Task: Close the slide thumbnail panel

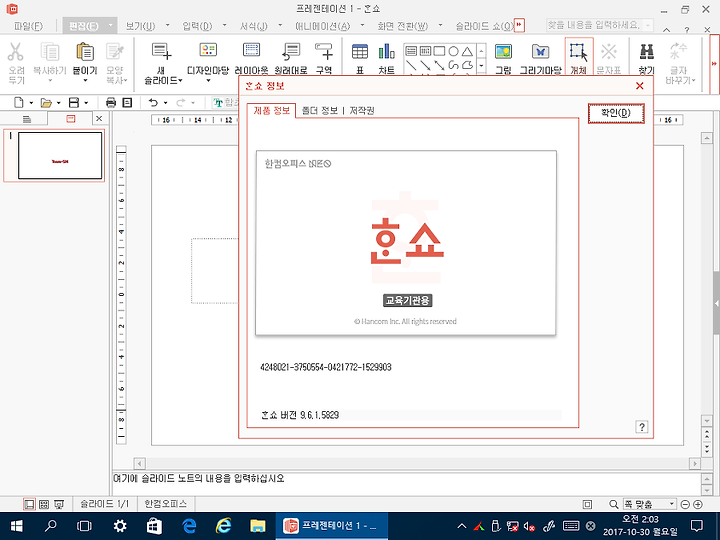Action: tap(99, 119)
